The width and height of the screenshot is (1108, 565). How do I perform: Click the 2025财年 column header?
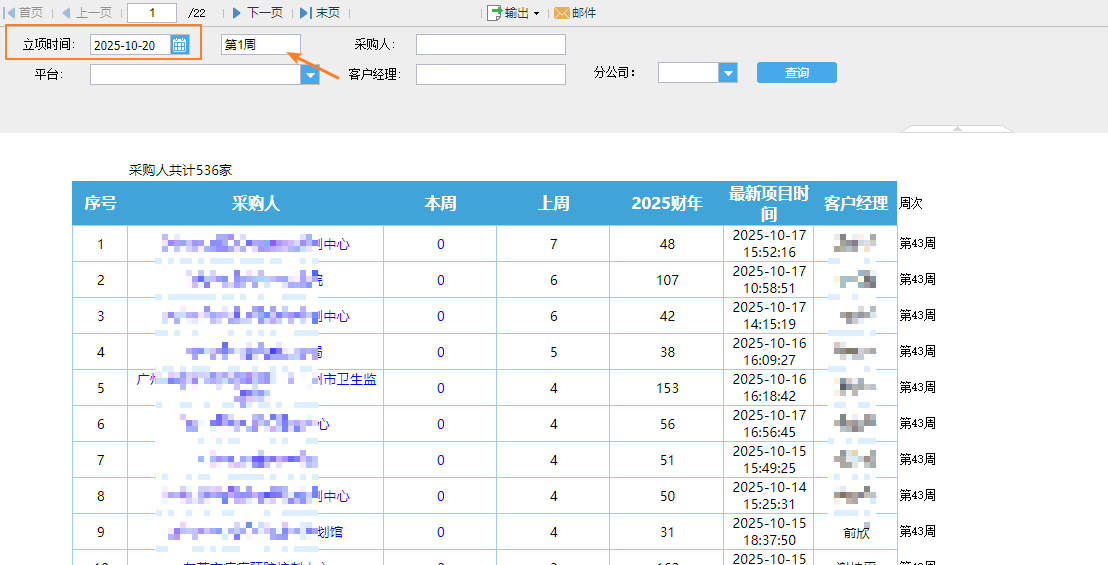[667, 203]
